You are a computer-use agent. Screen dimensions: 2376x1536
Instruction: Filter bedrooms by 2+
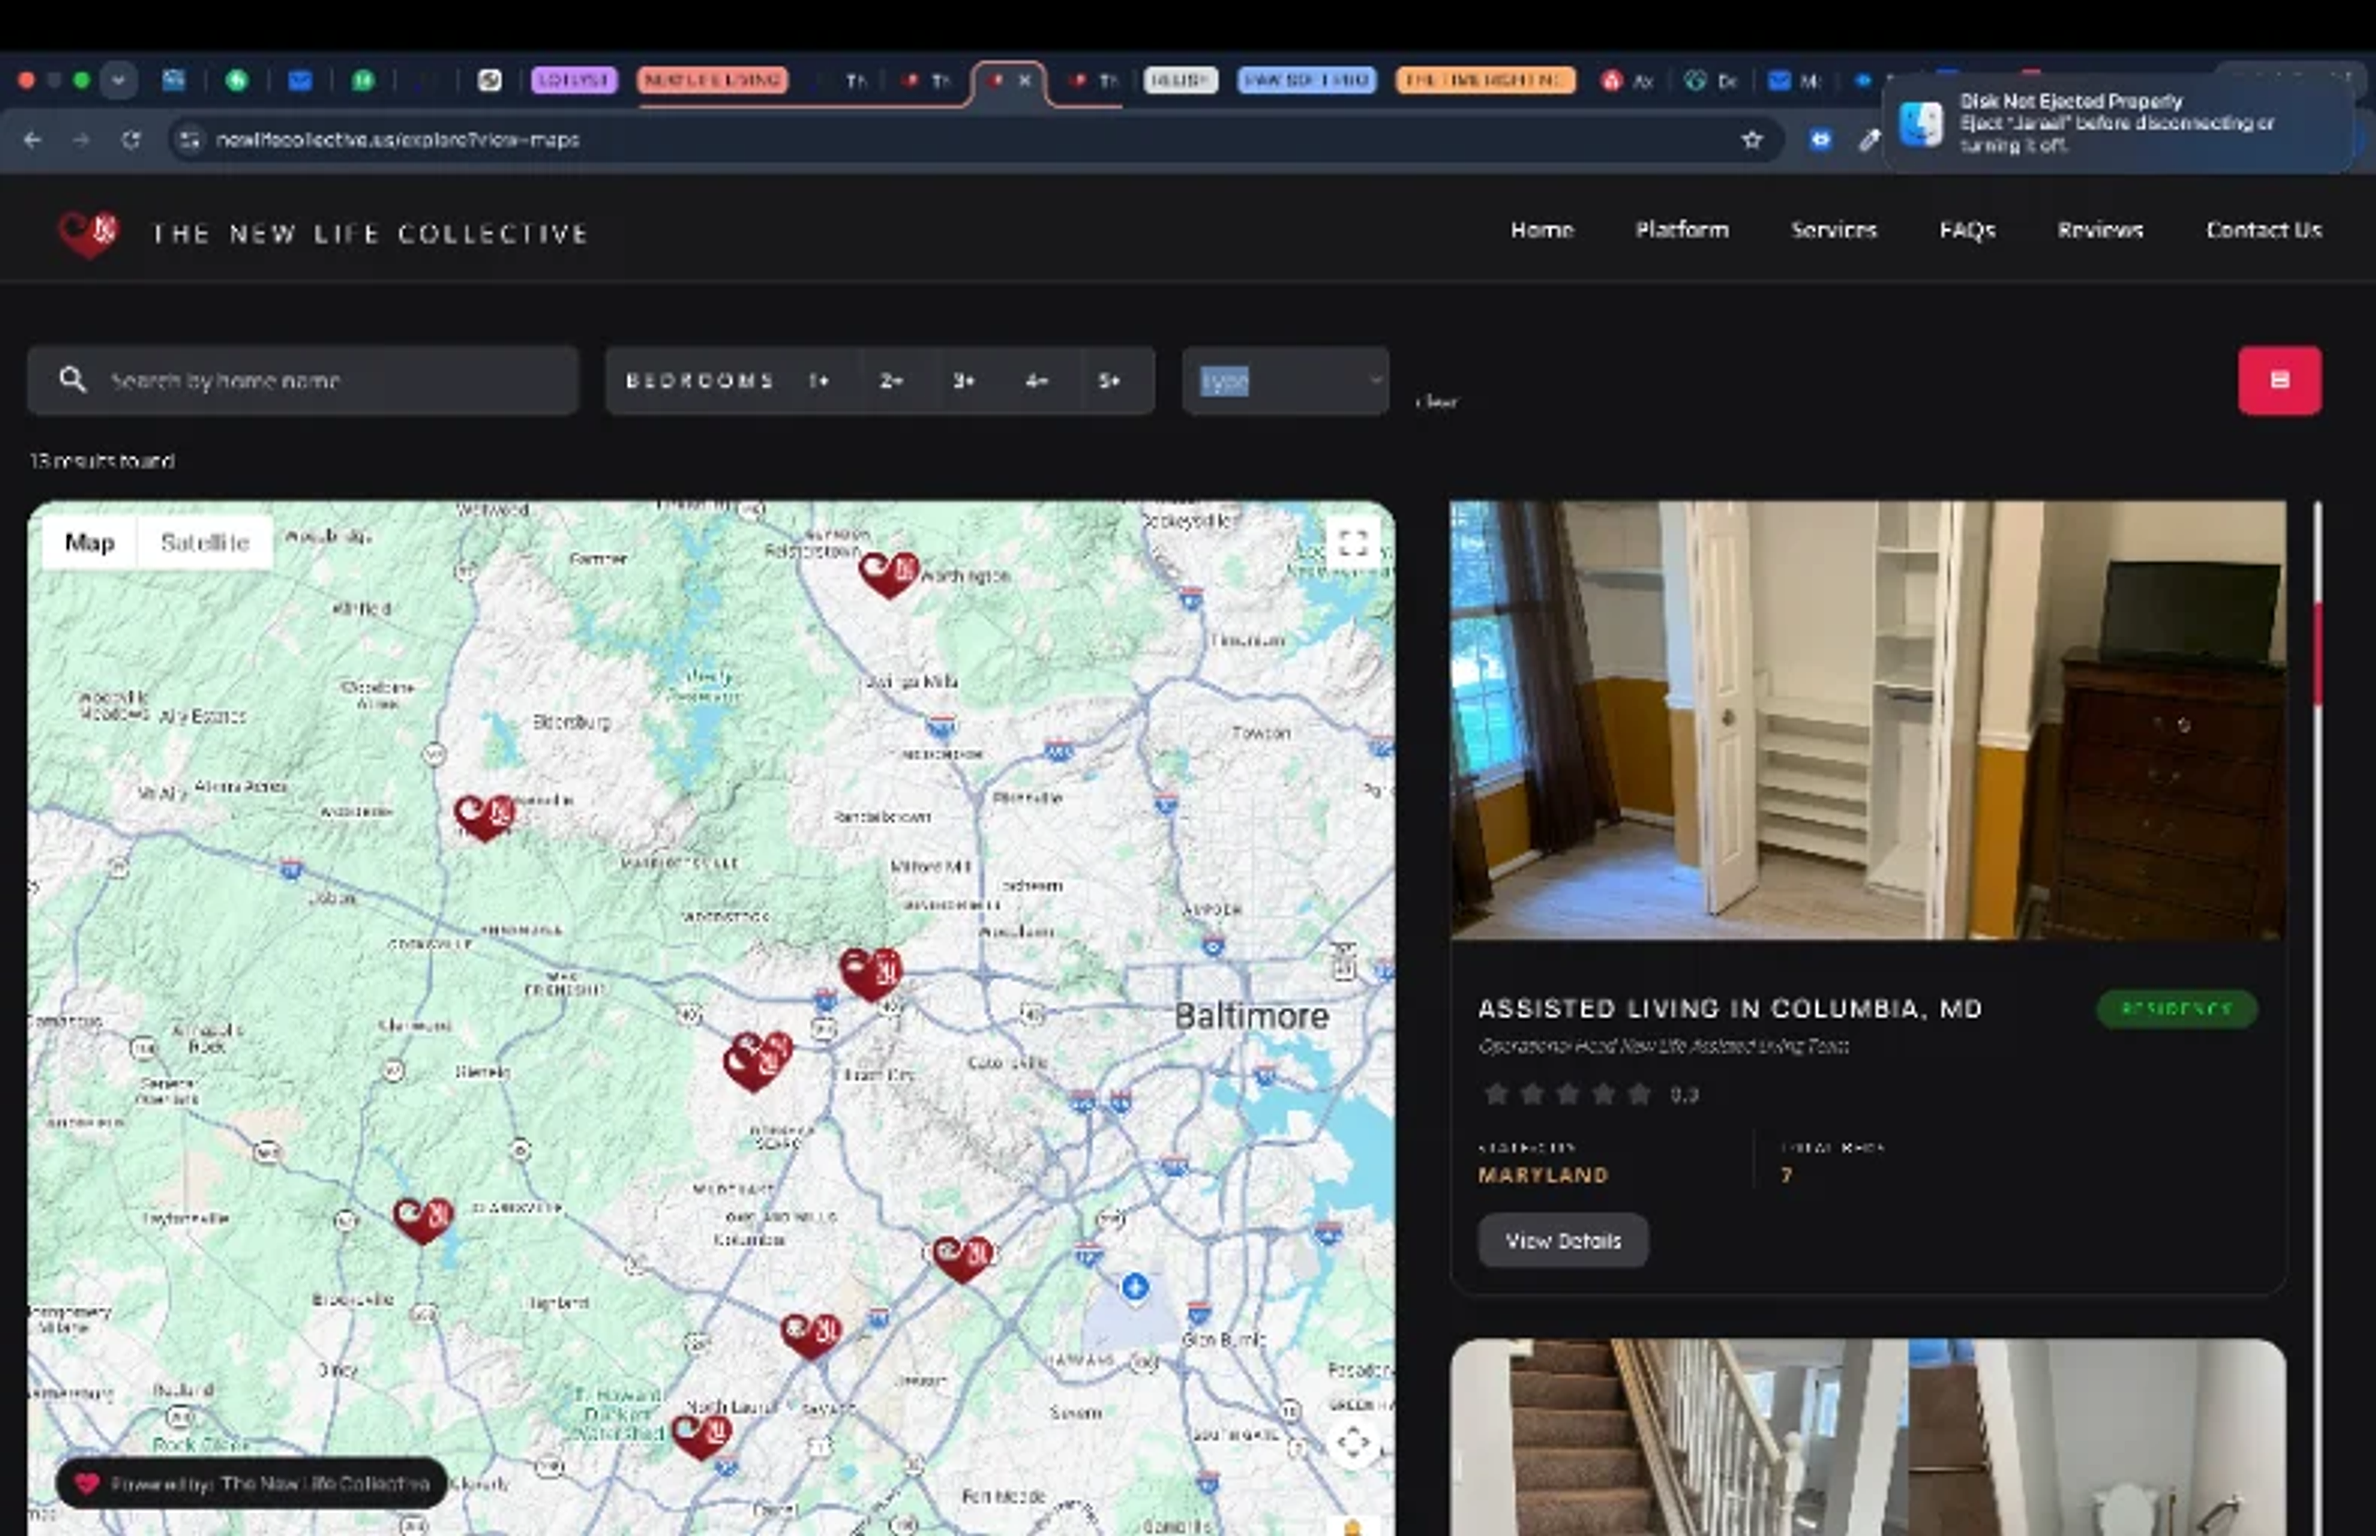coord(891,381)
